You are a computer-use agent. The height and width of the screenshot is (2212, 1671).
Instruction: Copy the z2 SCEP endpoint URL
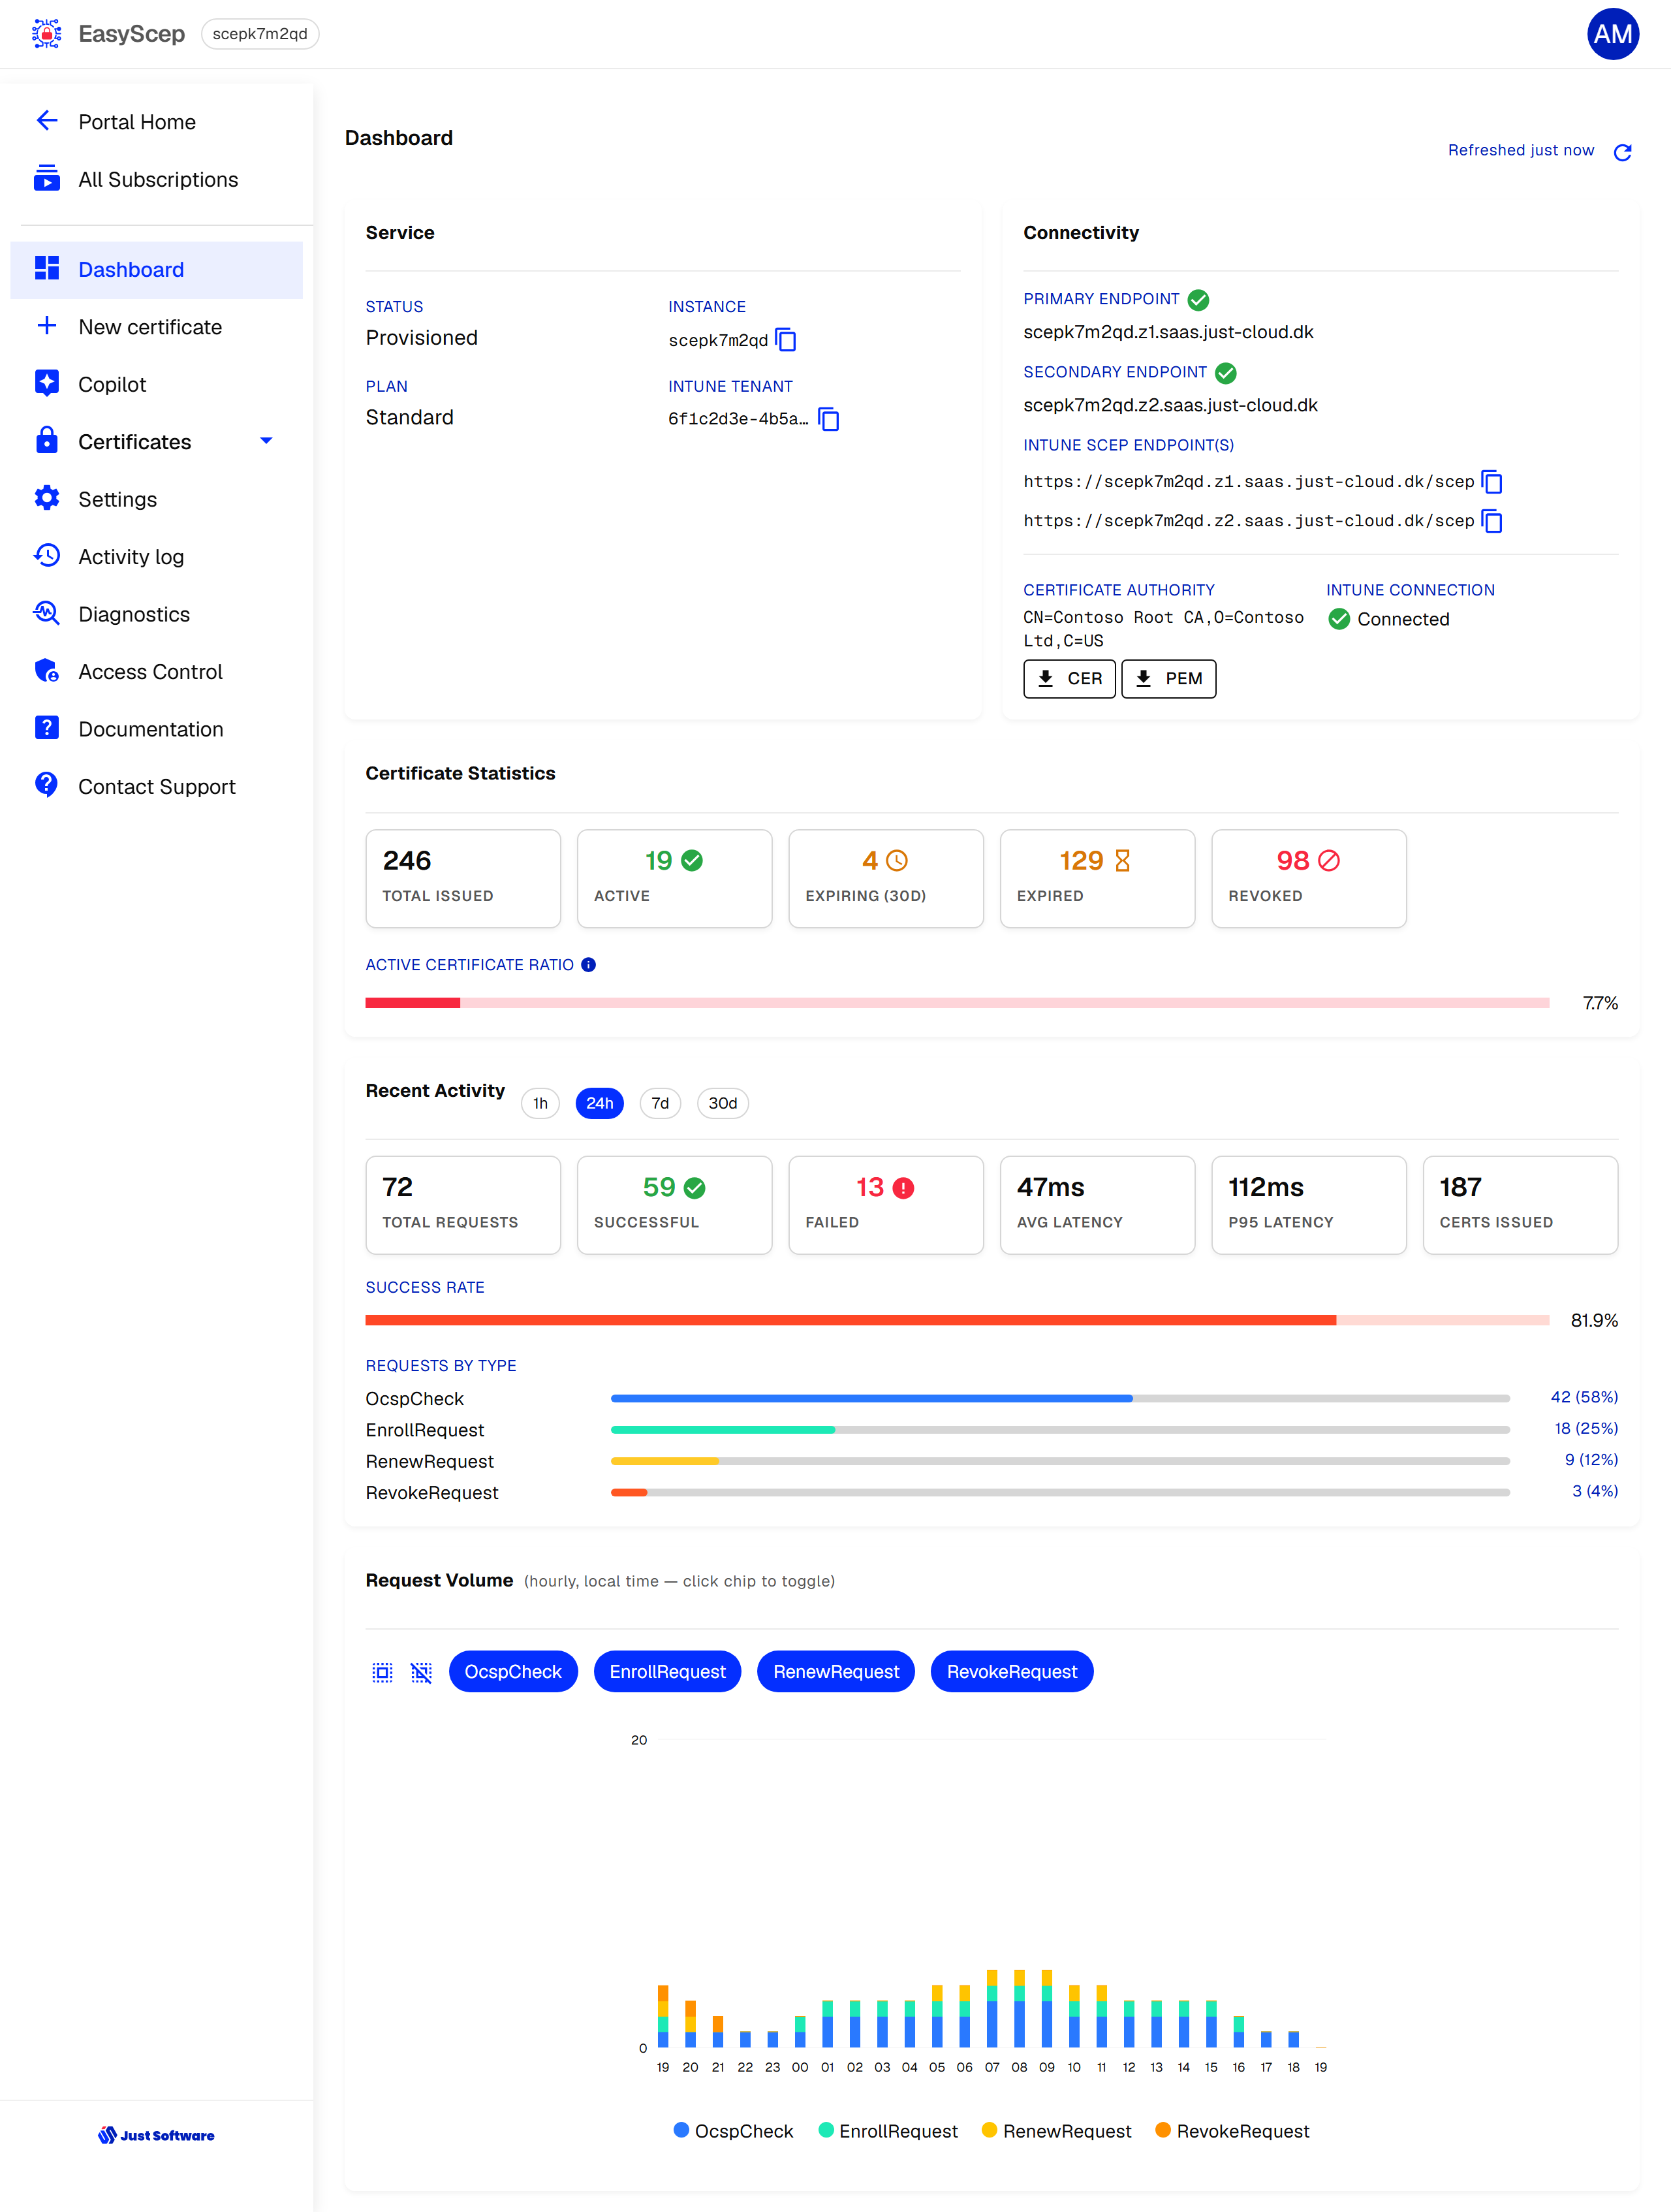coord(1492,521)
